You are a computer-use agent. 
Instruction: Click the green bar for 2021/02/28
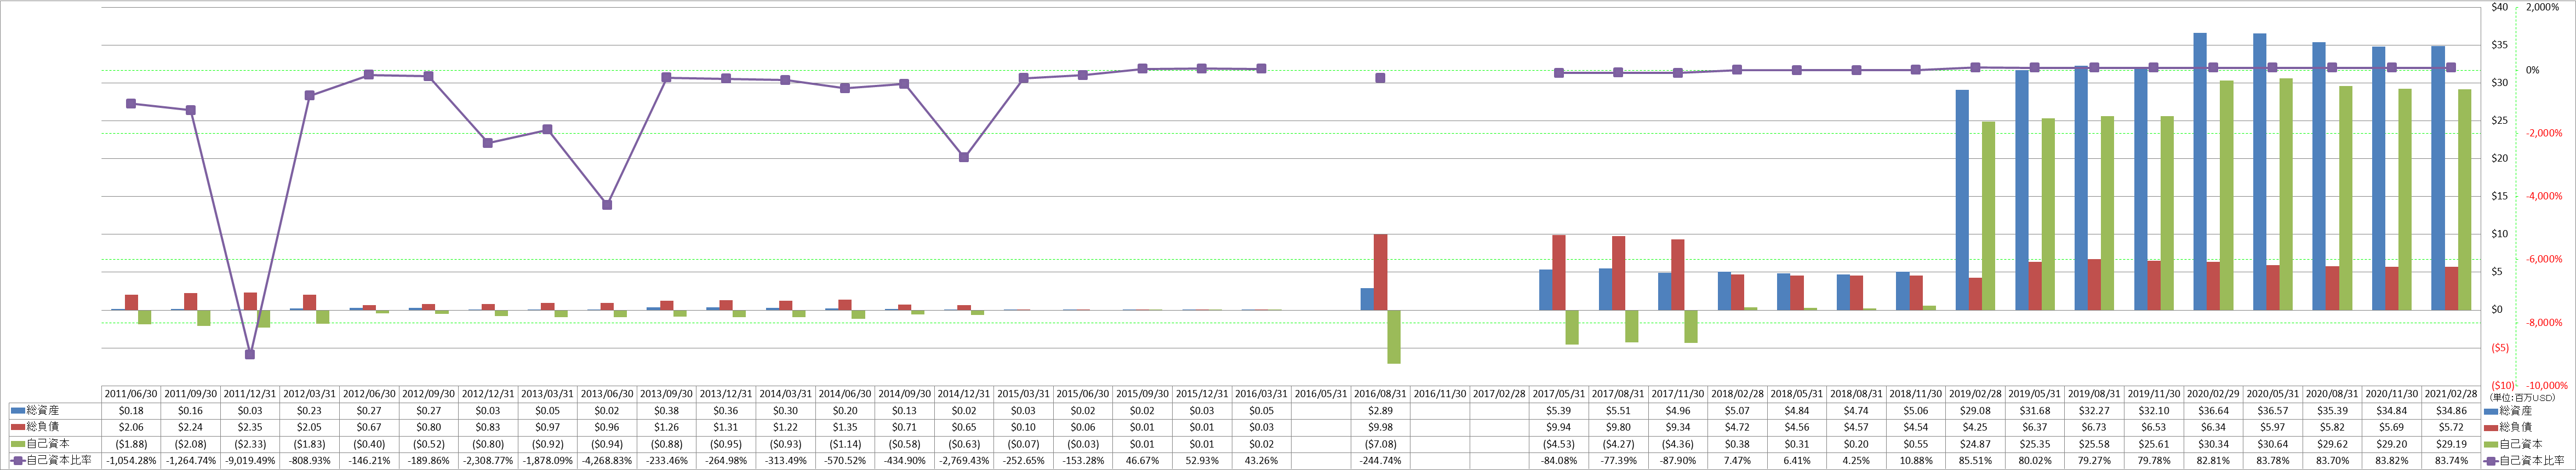click(2464, 200)
